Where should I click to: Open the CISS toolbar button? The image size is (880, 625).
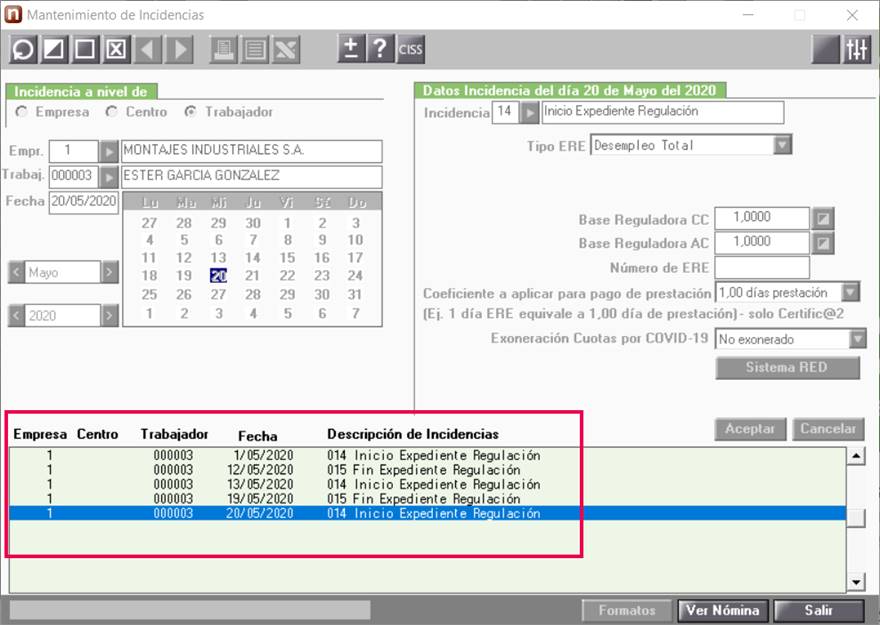(410, 49)
